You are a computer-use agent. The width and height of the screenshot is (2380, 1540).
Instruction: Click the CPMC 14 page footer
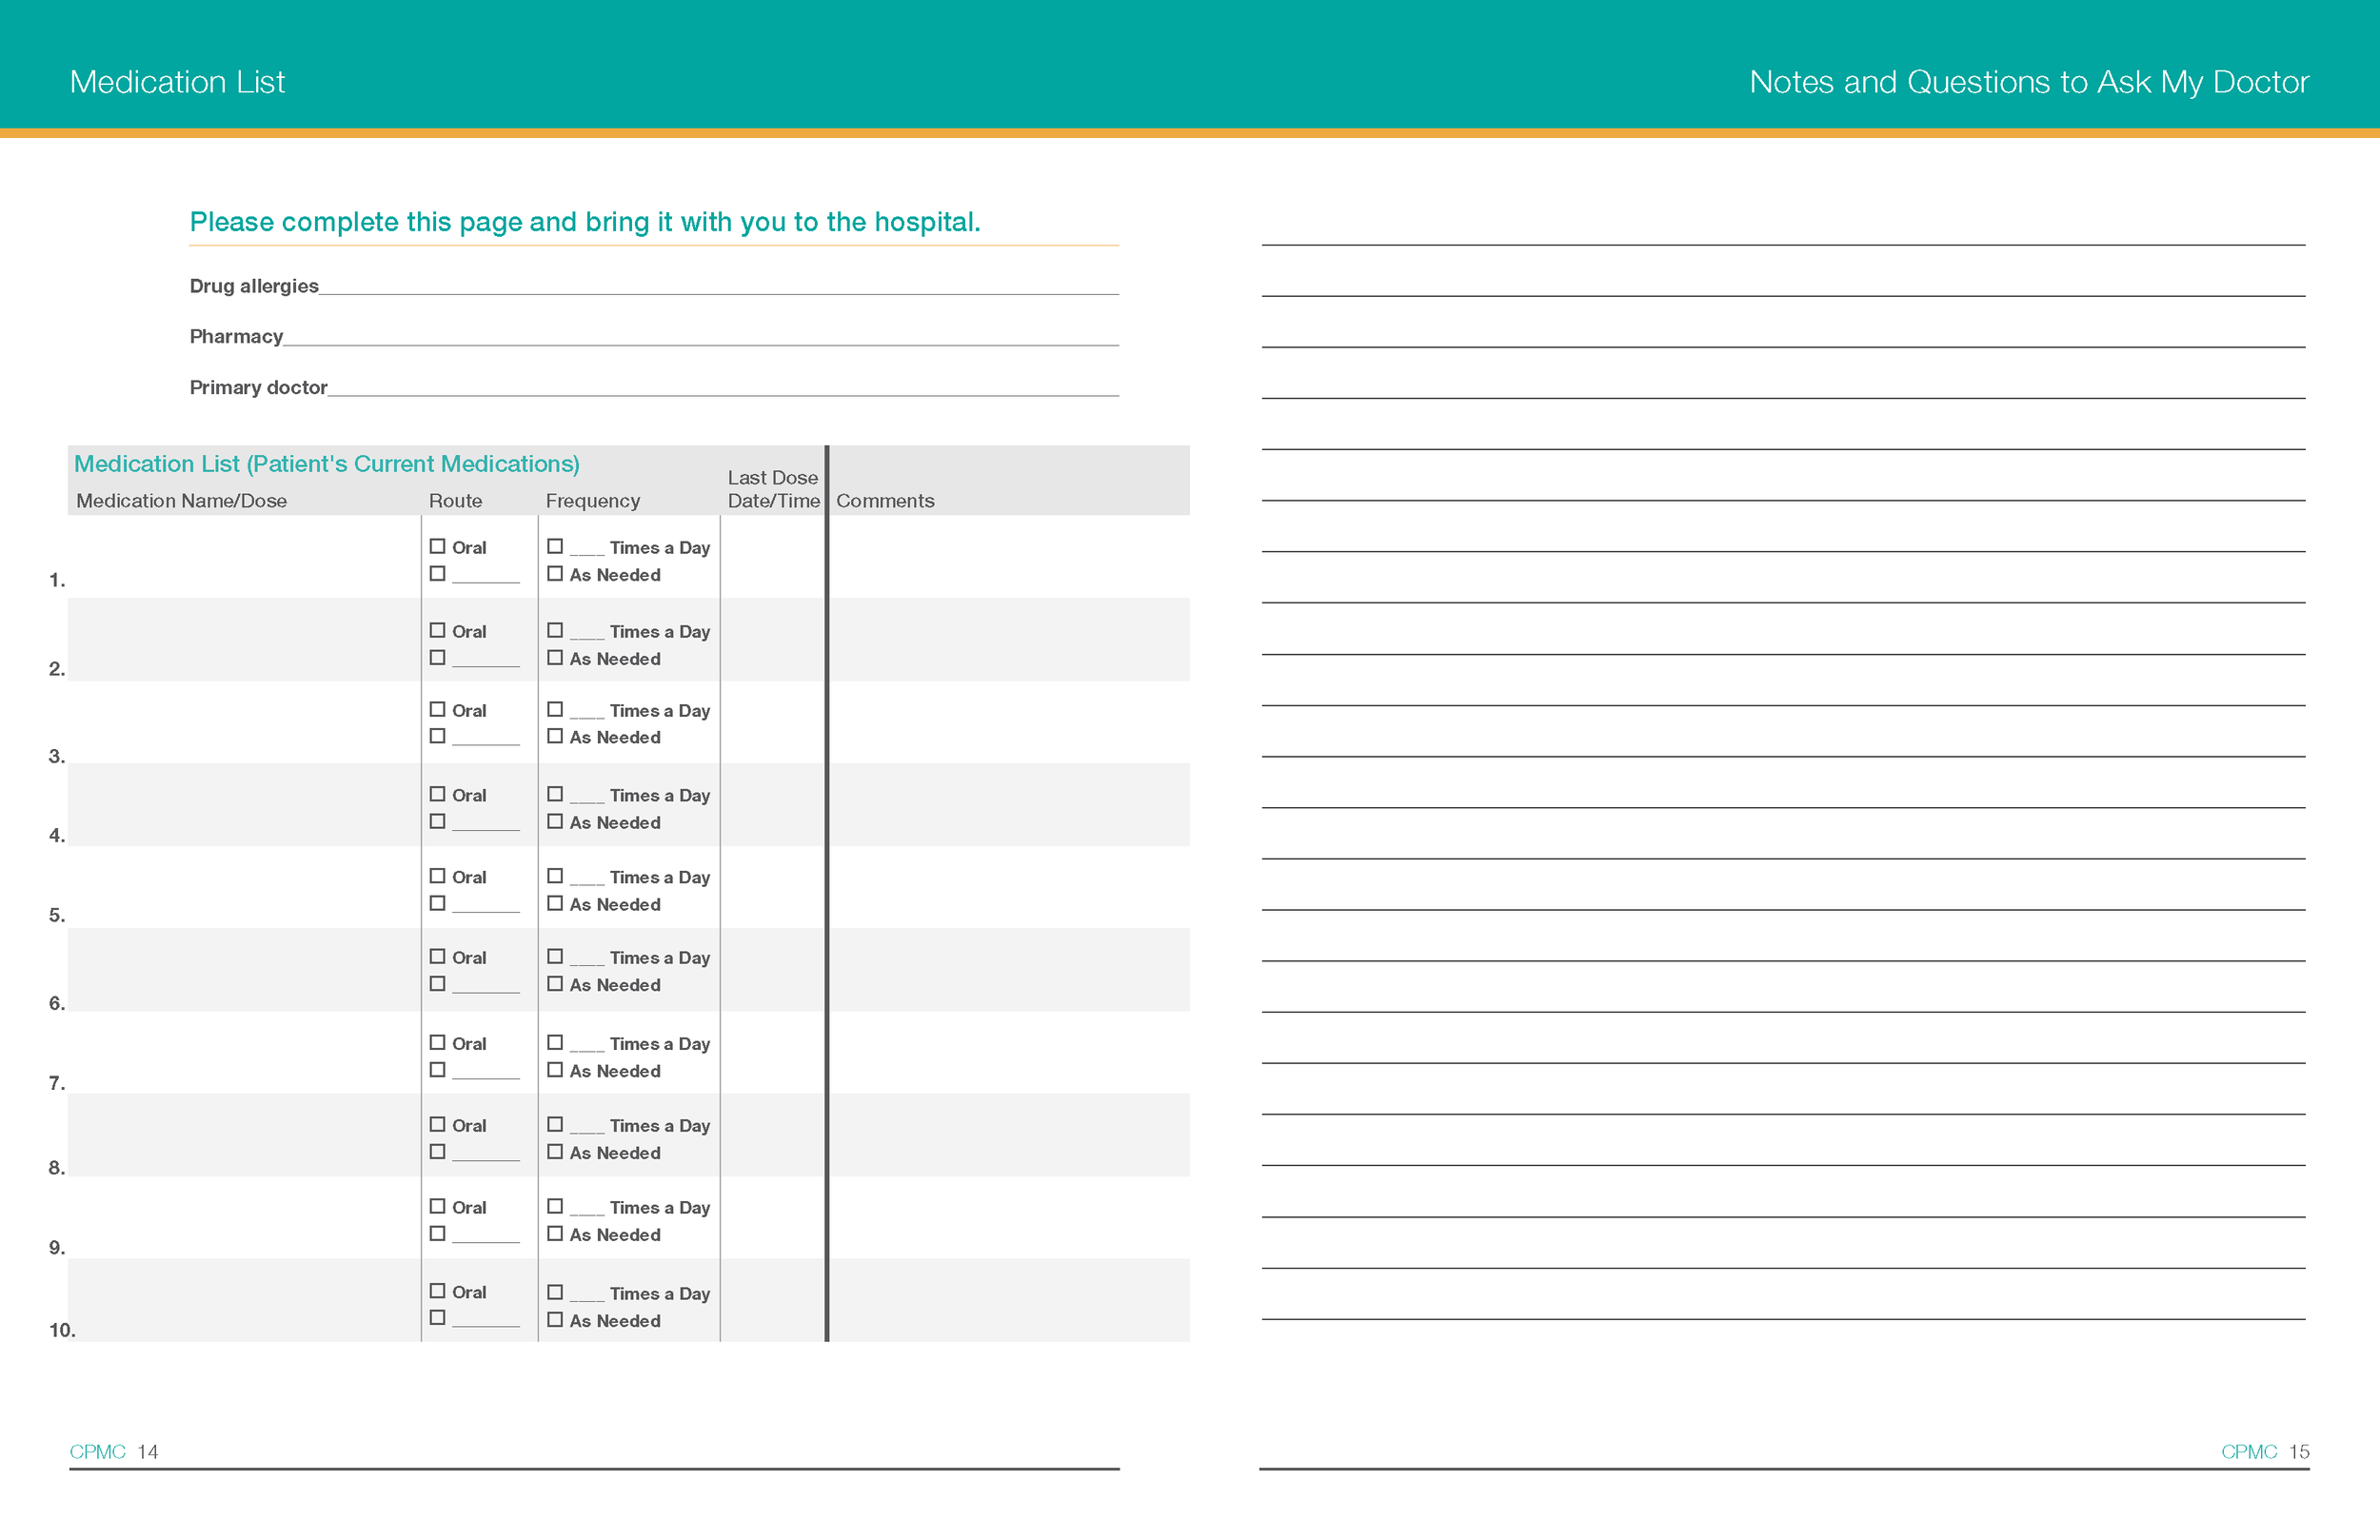pyautogui.click(x=114, y=1452)
